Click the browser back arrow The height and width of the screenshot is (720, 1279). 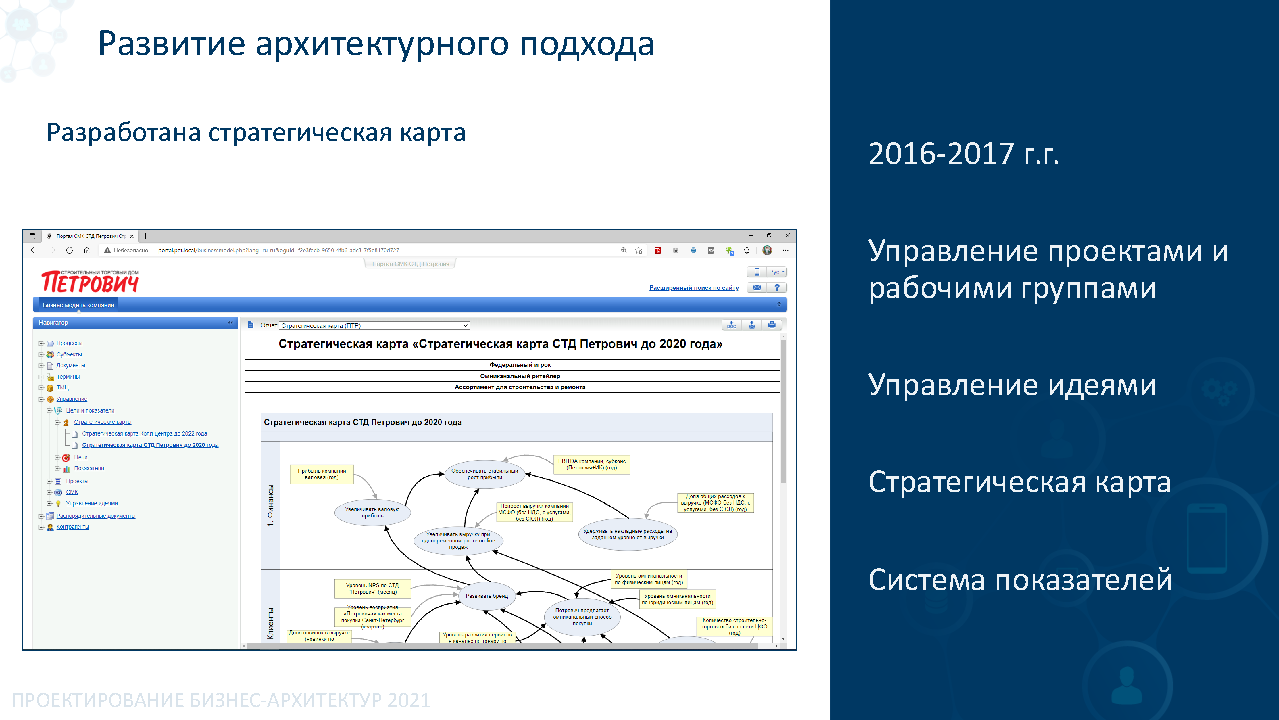click(x=33, y=250)
